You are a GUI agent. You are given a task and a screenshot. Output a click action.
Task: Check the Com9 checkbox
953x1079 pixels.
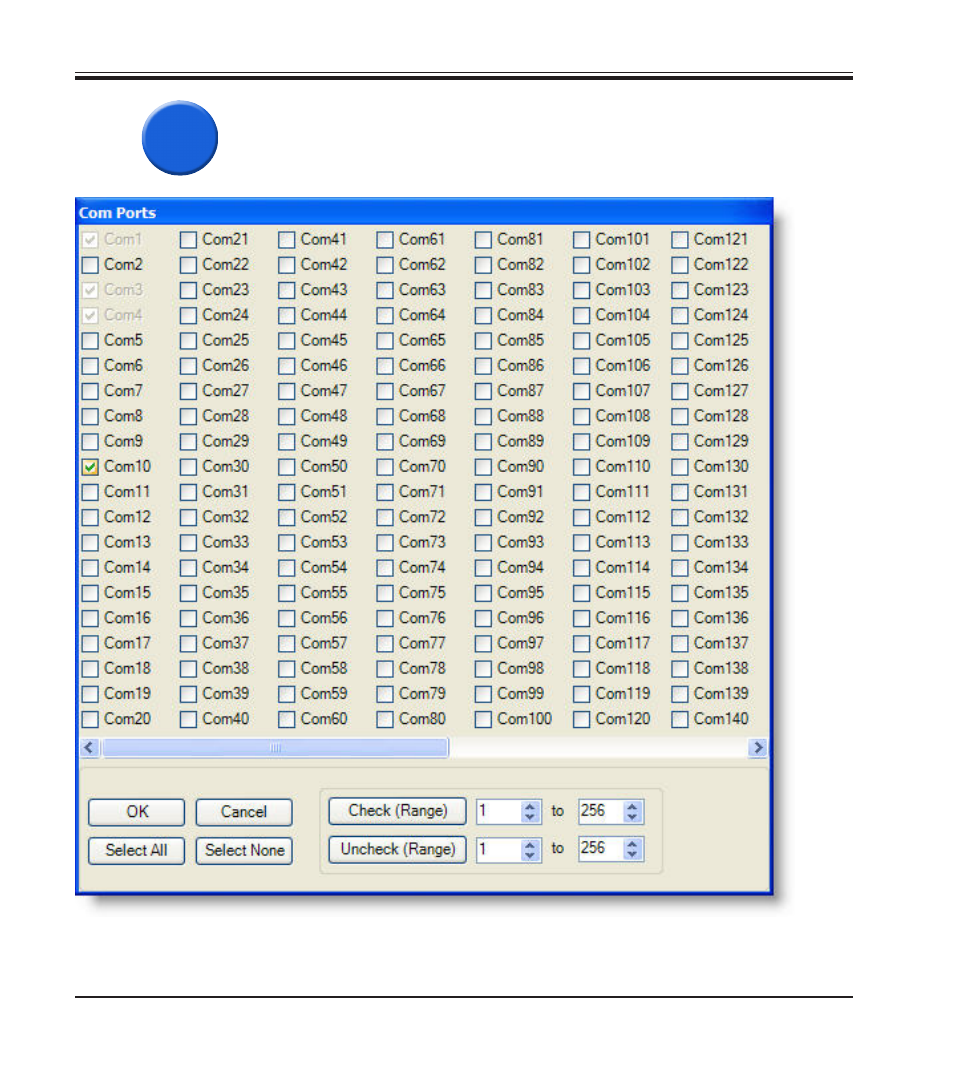coord(90,441)
